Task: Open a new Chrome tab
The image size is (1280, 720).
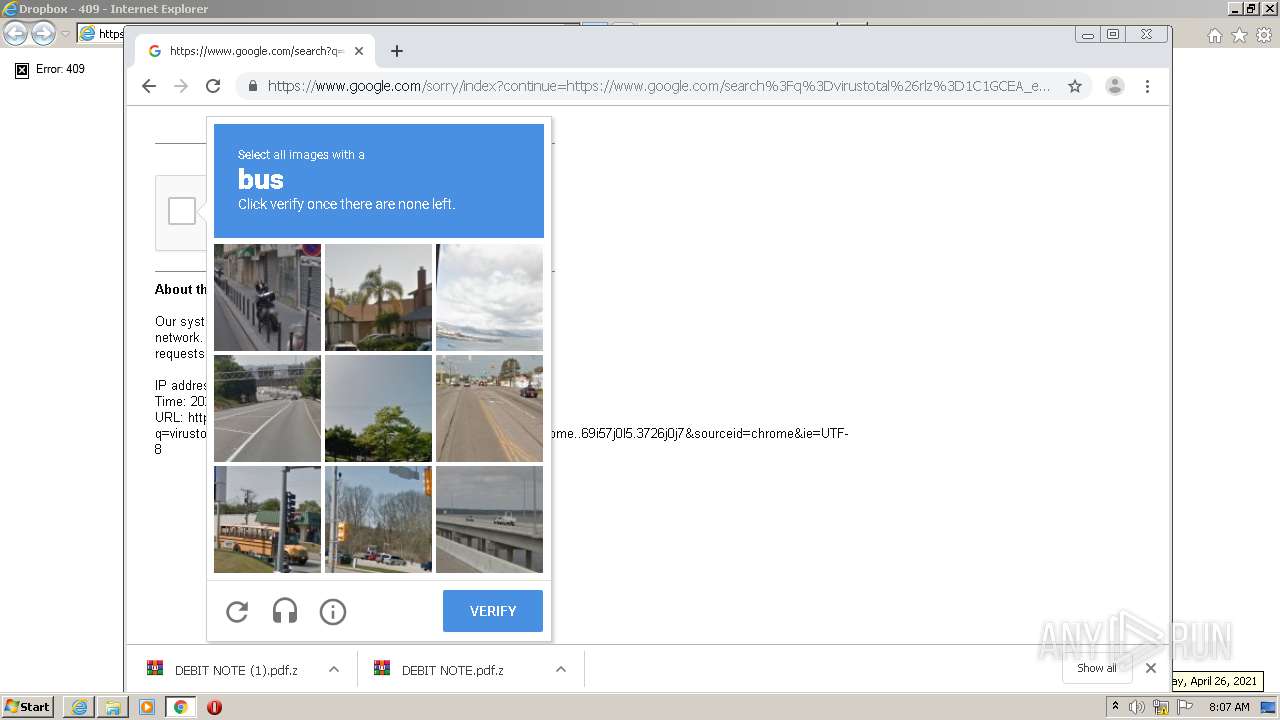Action: click(x=397, y=51)
